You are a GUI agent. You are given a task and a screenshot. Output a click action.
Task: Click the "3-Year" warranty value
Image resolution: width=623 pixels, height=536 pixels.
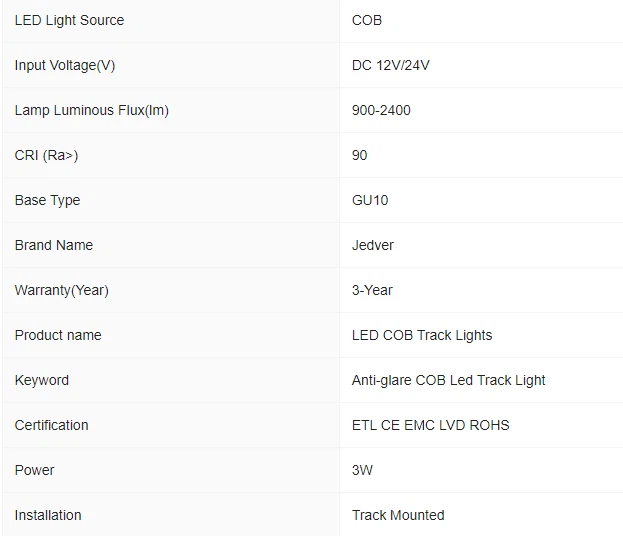point(372,290)
